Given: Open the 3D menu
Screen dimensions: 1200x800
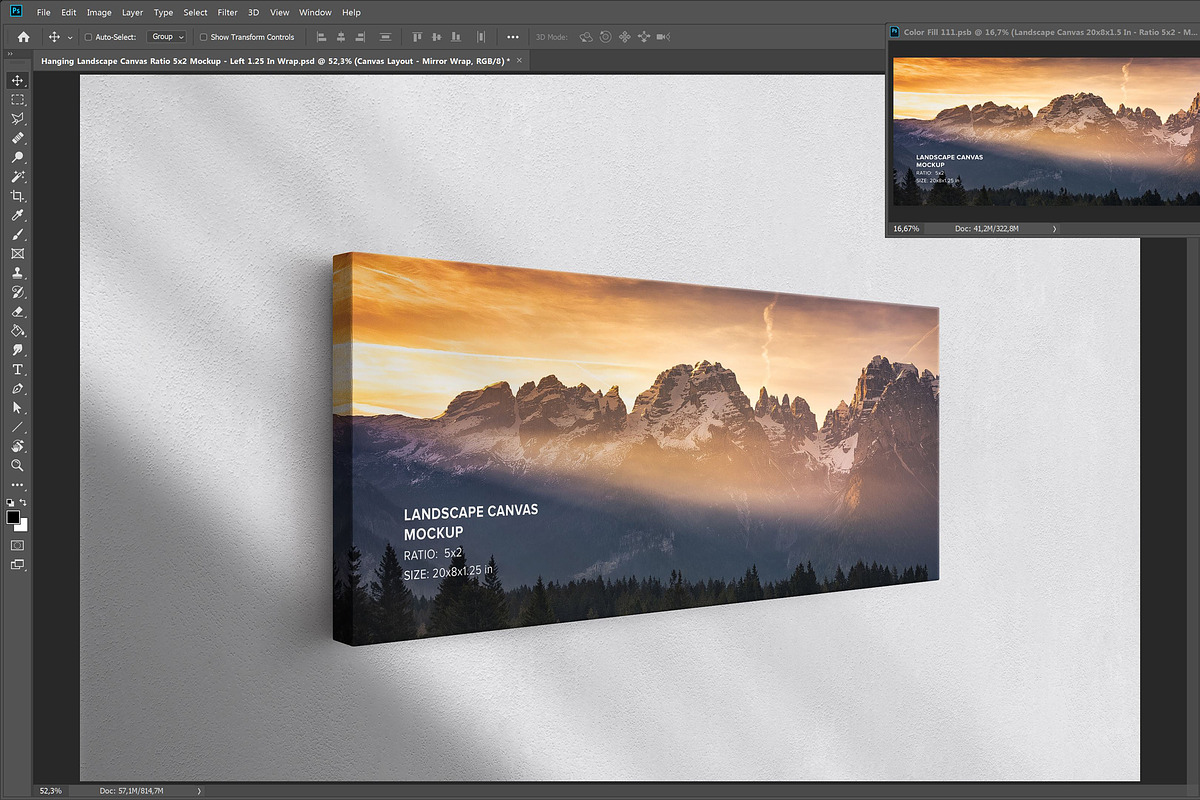Looking at the screenshot, I should pos(254,13).
